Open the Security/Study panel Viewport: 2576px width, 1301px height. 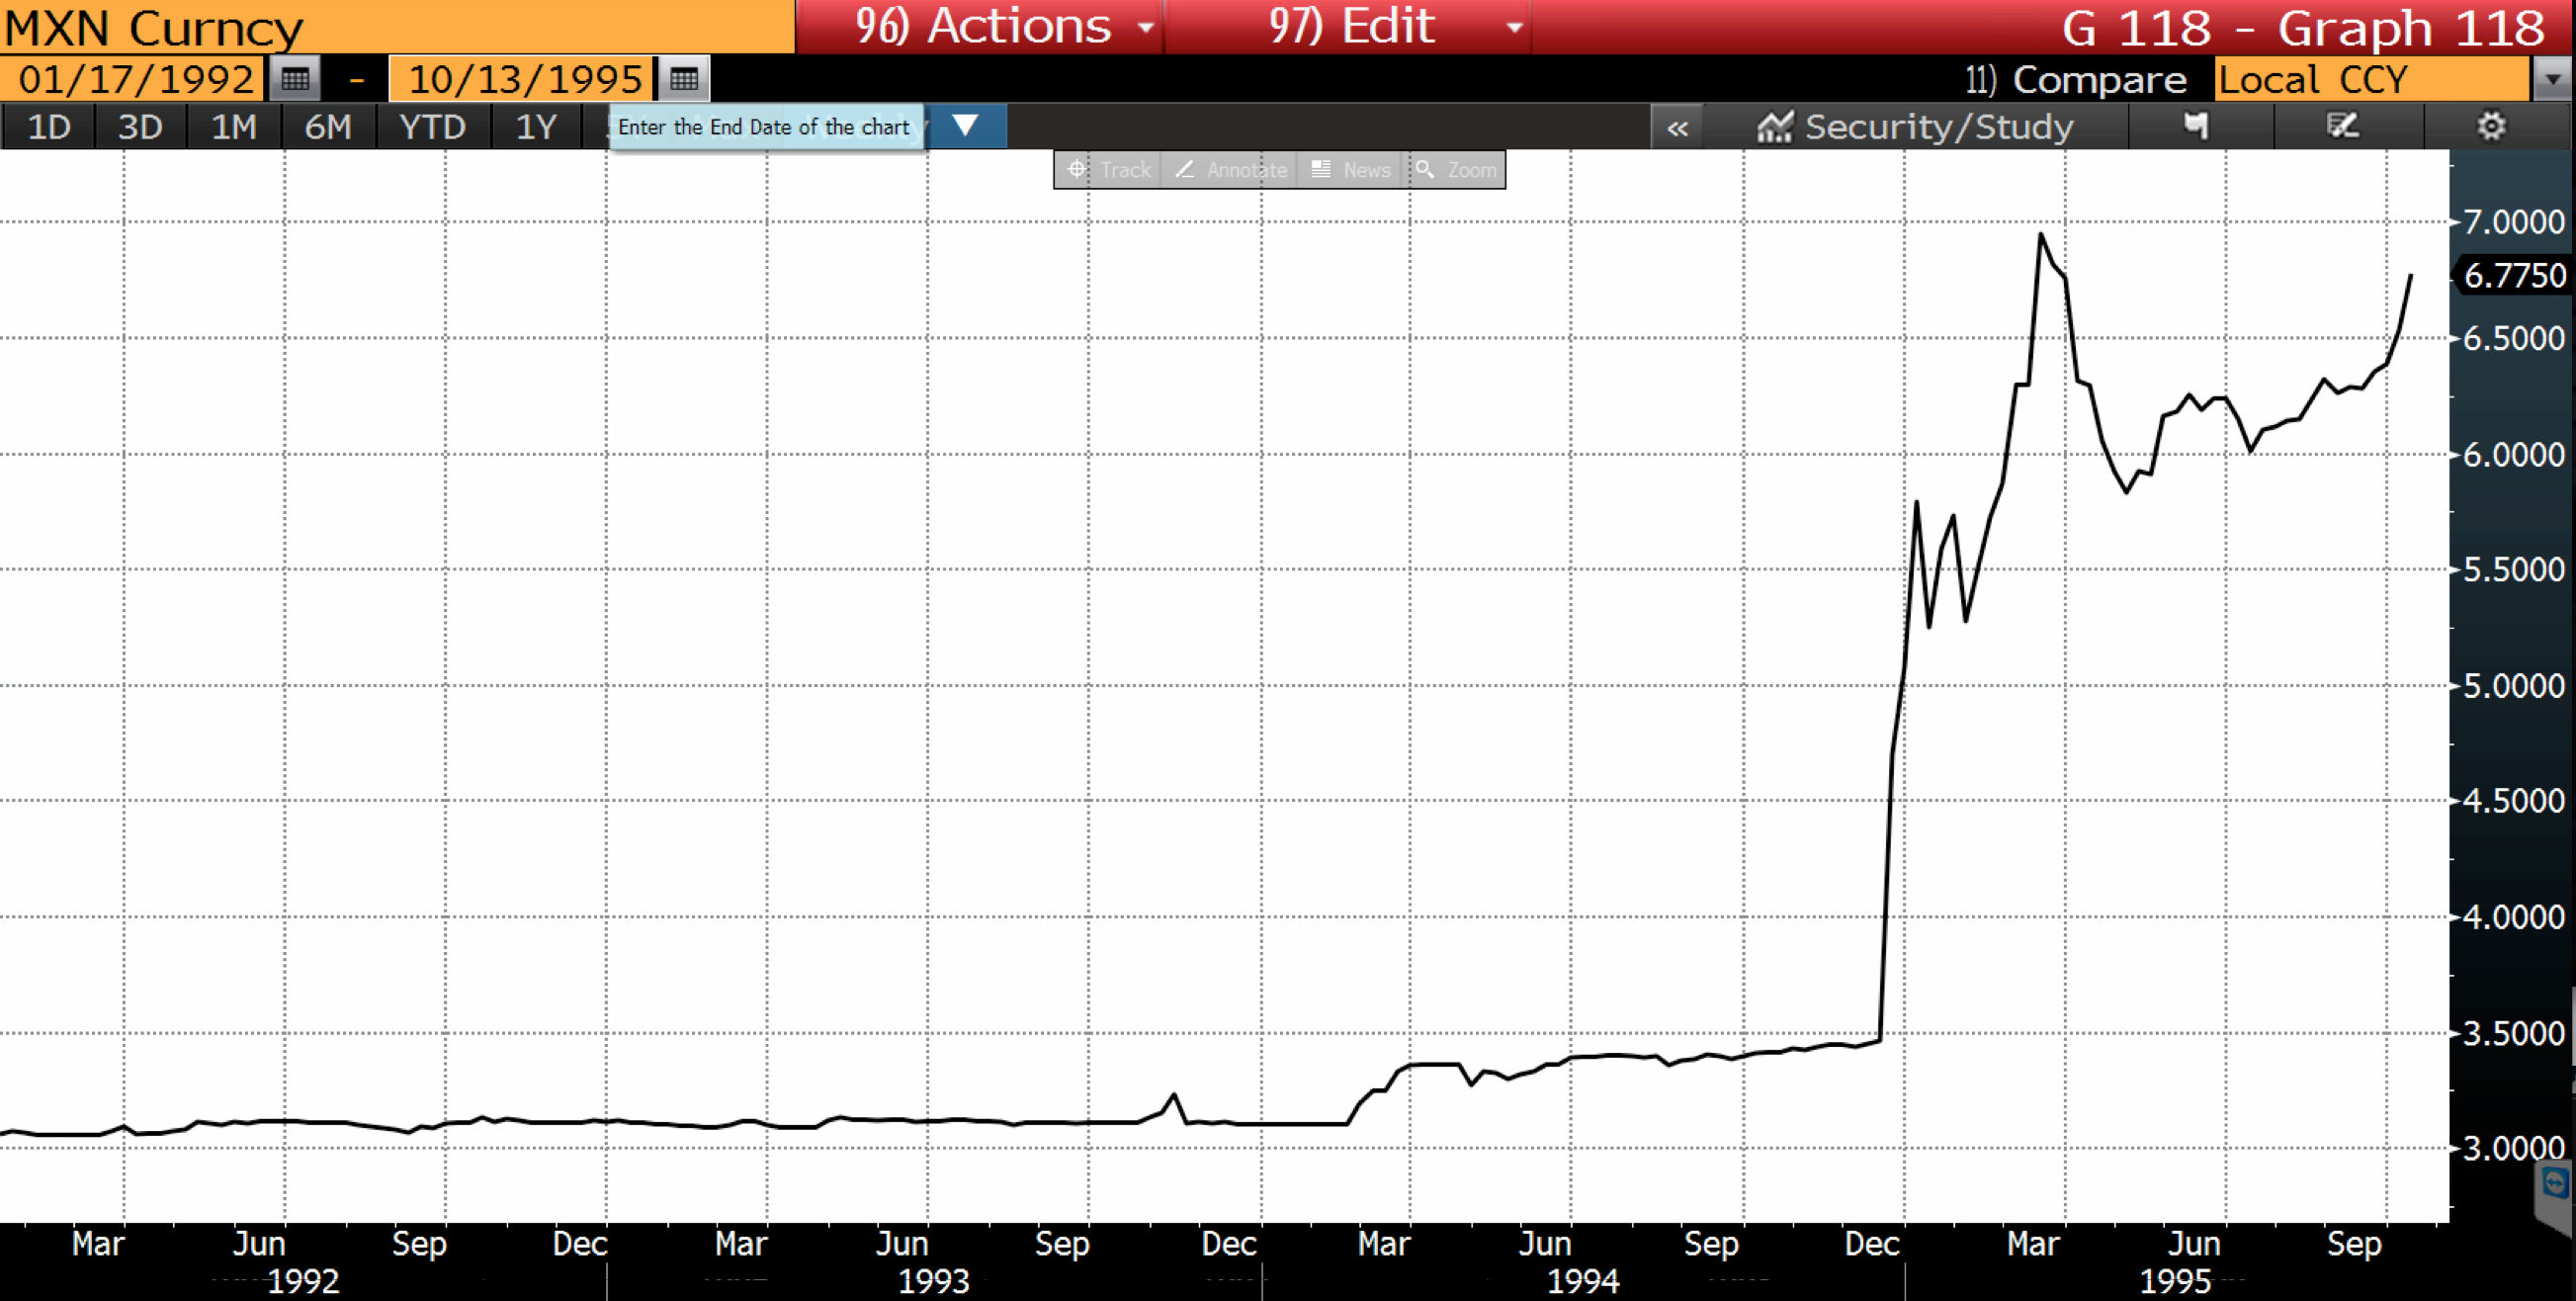coord(1915,127)
